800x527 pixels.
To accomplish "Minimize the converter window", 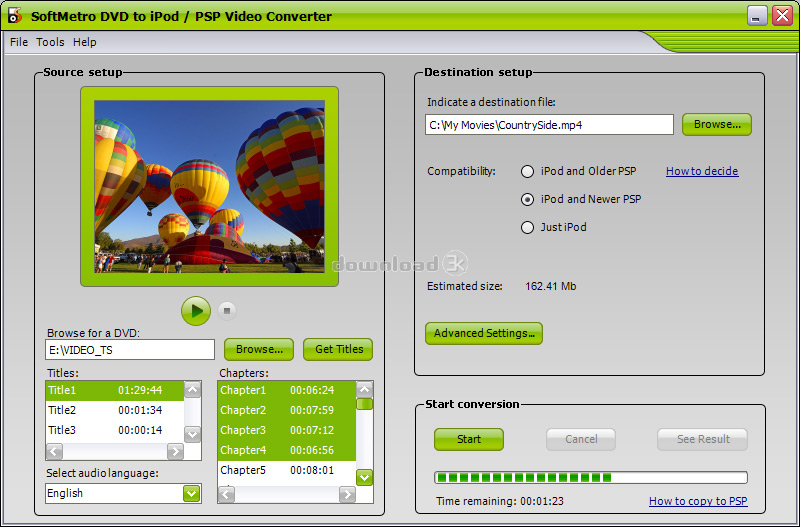I will 757,16.
